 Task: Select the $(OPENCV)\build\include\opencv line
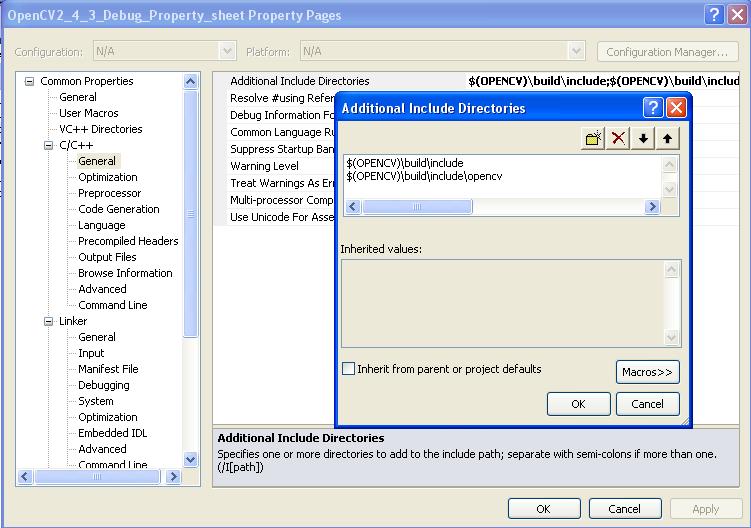pyautogui.click(x=424, y=176)
